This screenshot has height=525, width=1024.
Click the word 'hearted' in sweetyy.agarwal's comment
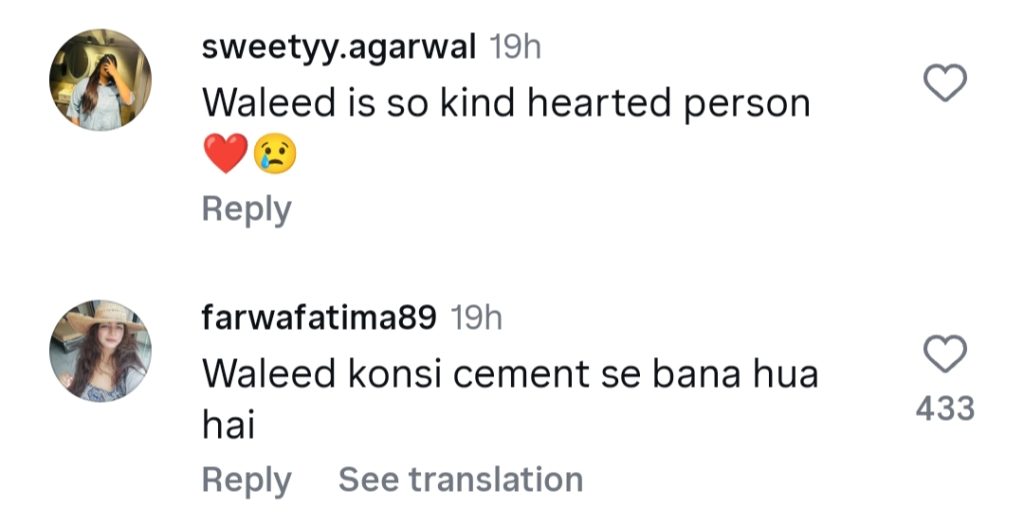point(599,103)
